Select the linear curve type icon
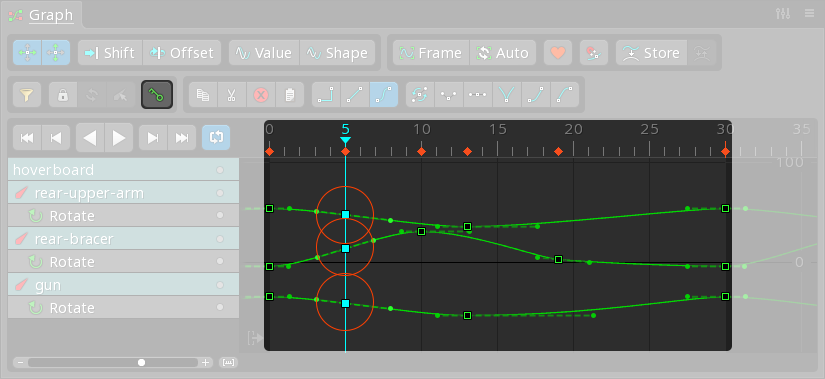 pyautogui.click(x=355, y=95)
